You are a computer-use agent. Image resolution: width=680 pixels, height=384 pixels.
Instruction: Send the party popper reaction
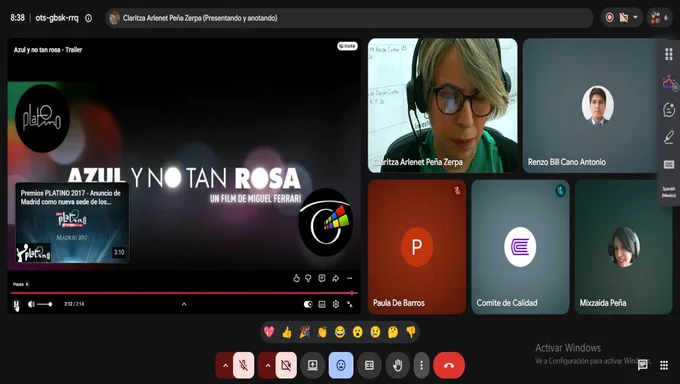pos(304,332)
